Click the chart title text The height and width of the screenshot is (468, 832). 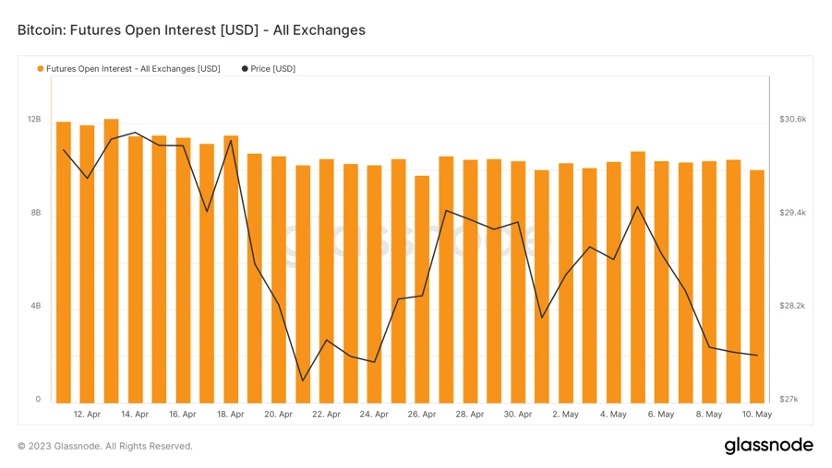tap(191, 30)
